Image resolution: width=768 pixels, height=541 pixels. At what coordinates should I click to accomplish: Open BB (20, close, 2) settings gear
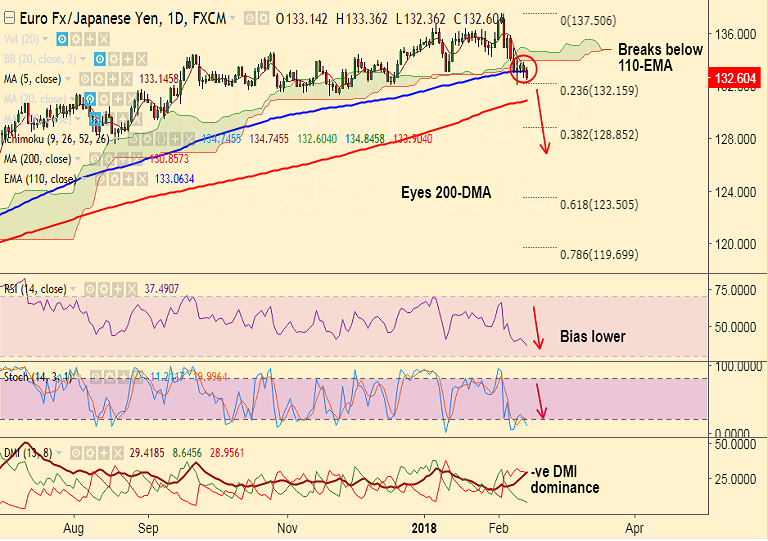[114, 59]
